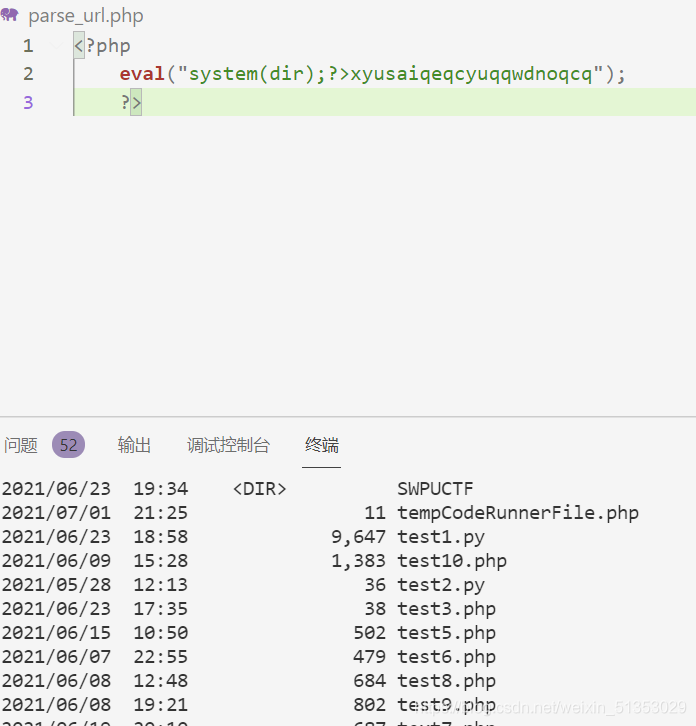Click the opening <?php tag on line 1

102,46
